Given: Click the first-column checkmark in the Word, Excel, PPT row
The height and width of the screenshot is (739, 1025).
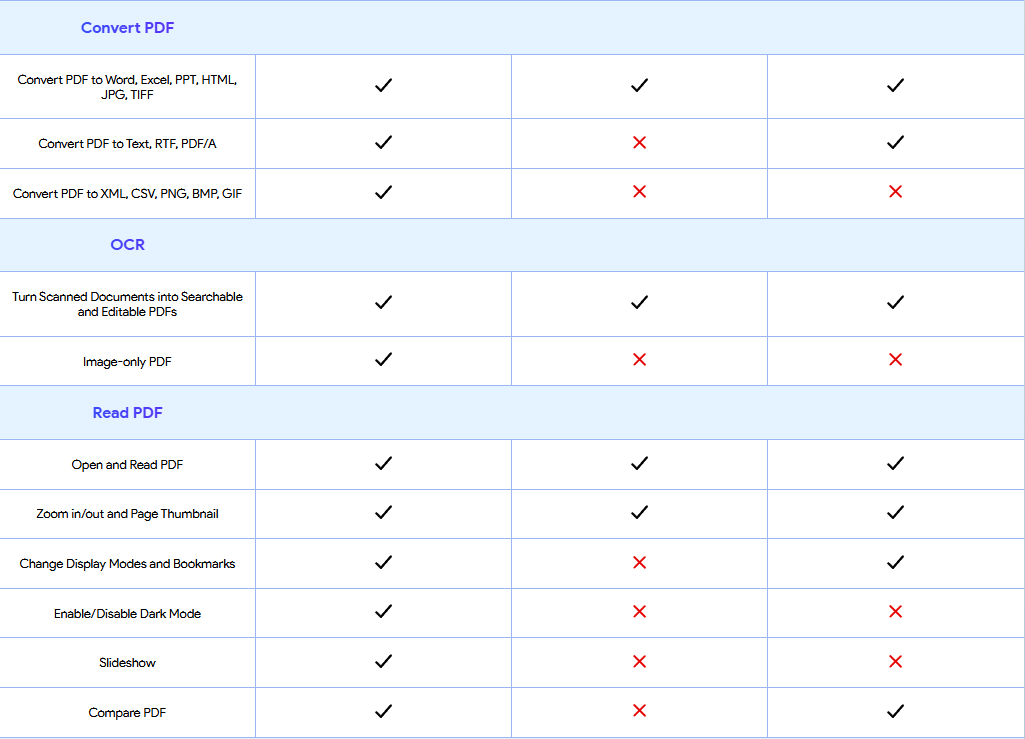Looking at the screenshot, I should point(384,85).
